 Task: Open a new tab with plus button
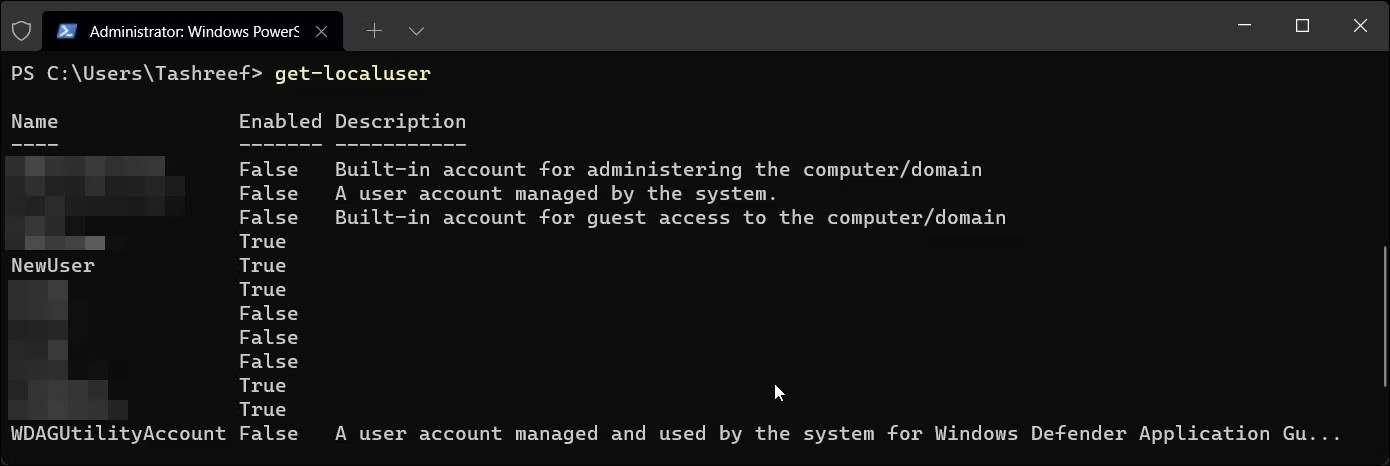[374, 31]
